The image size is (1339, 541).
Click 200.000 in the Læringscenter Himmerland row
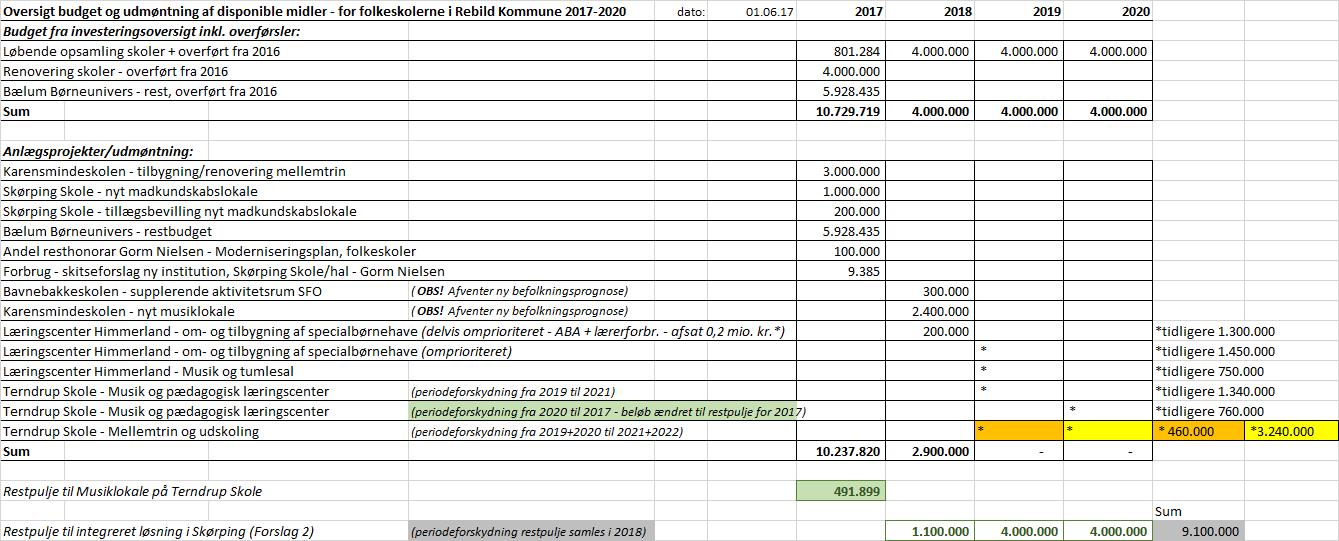946,331
